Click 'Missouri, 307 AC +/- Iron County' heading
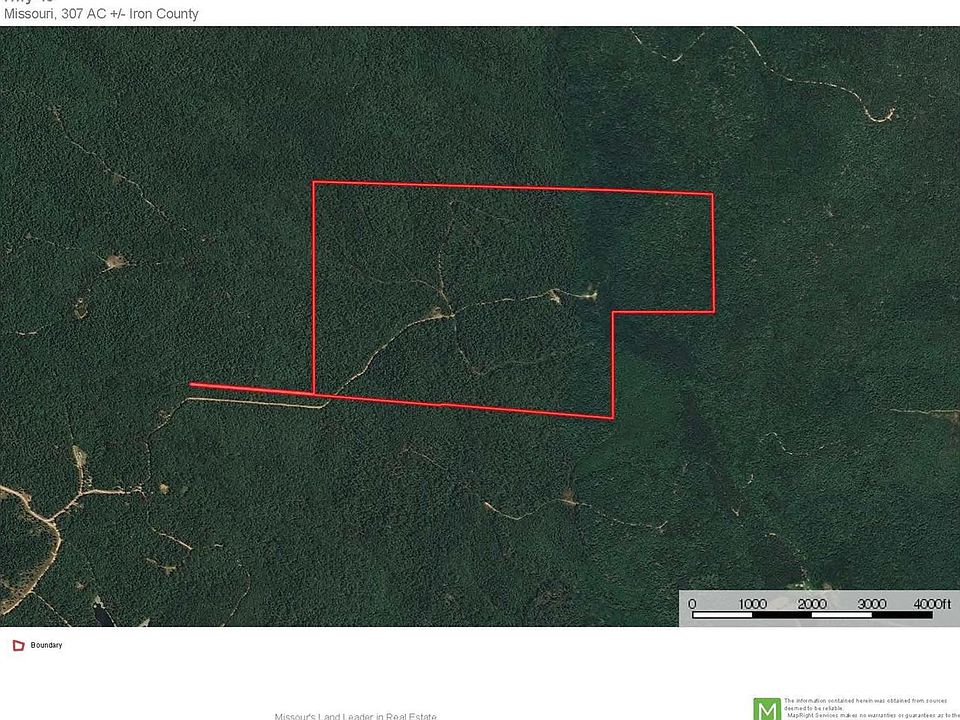 click(101, 13)
